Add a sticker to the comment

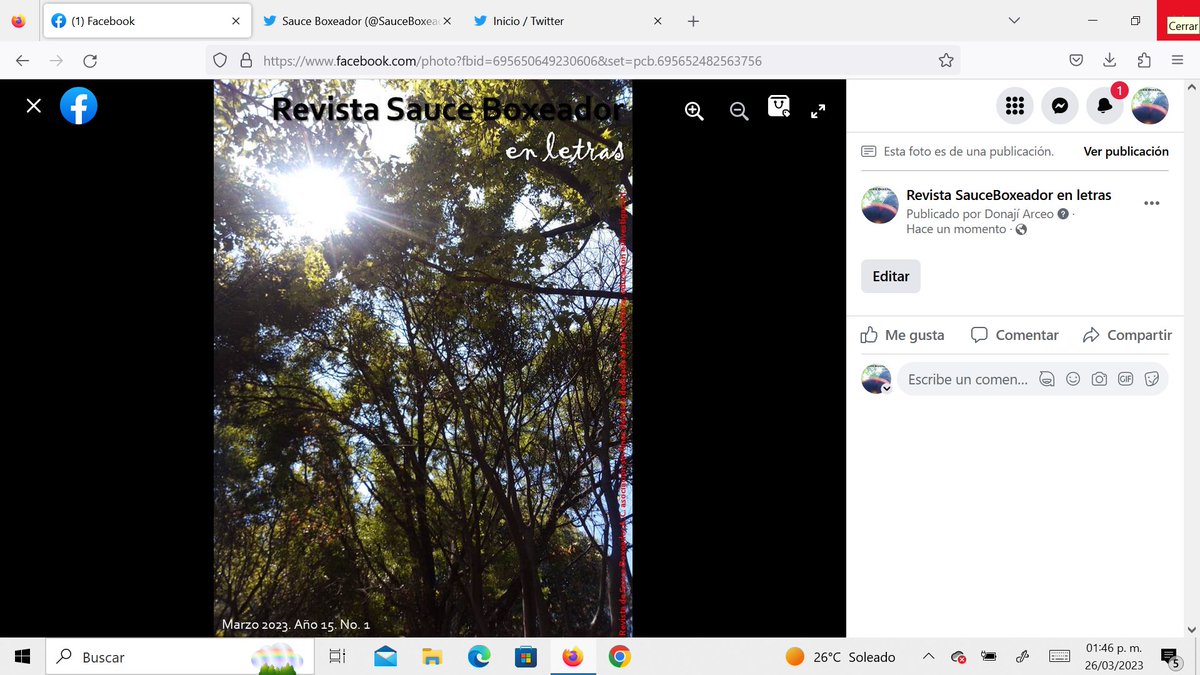tap(1151, 380)
